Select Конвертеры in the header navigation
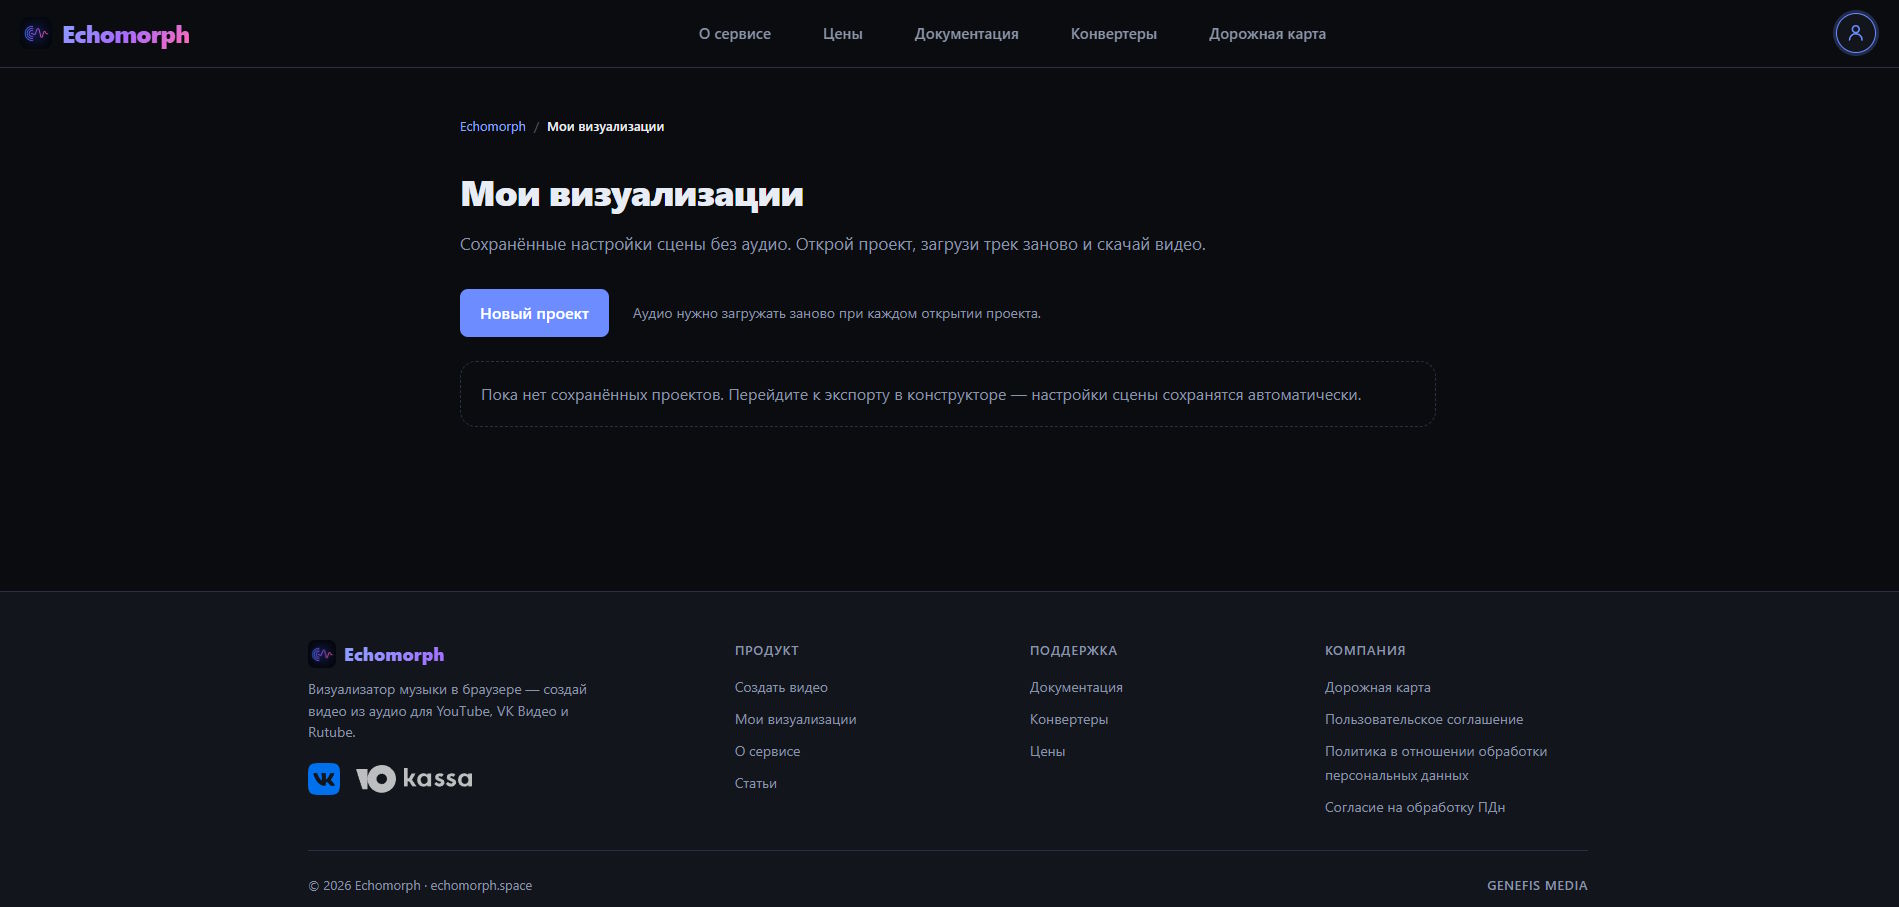Image resolution: width=1899 pixels, height=907 pixels. pos(1114,34)
